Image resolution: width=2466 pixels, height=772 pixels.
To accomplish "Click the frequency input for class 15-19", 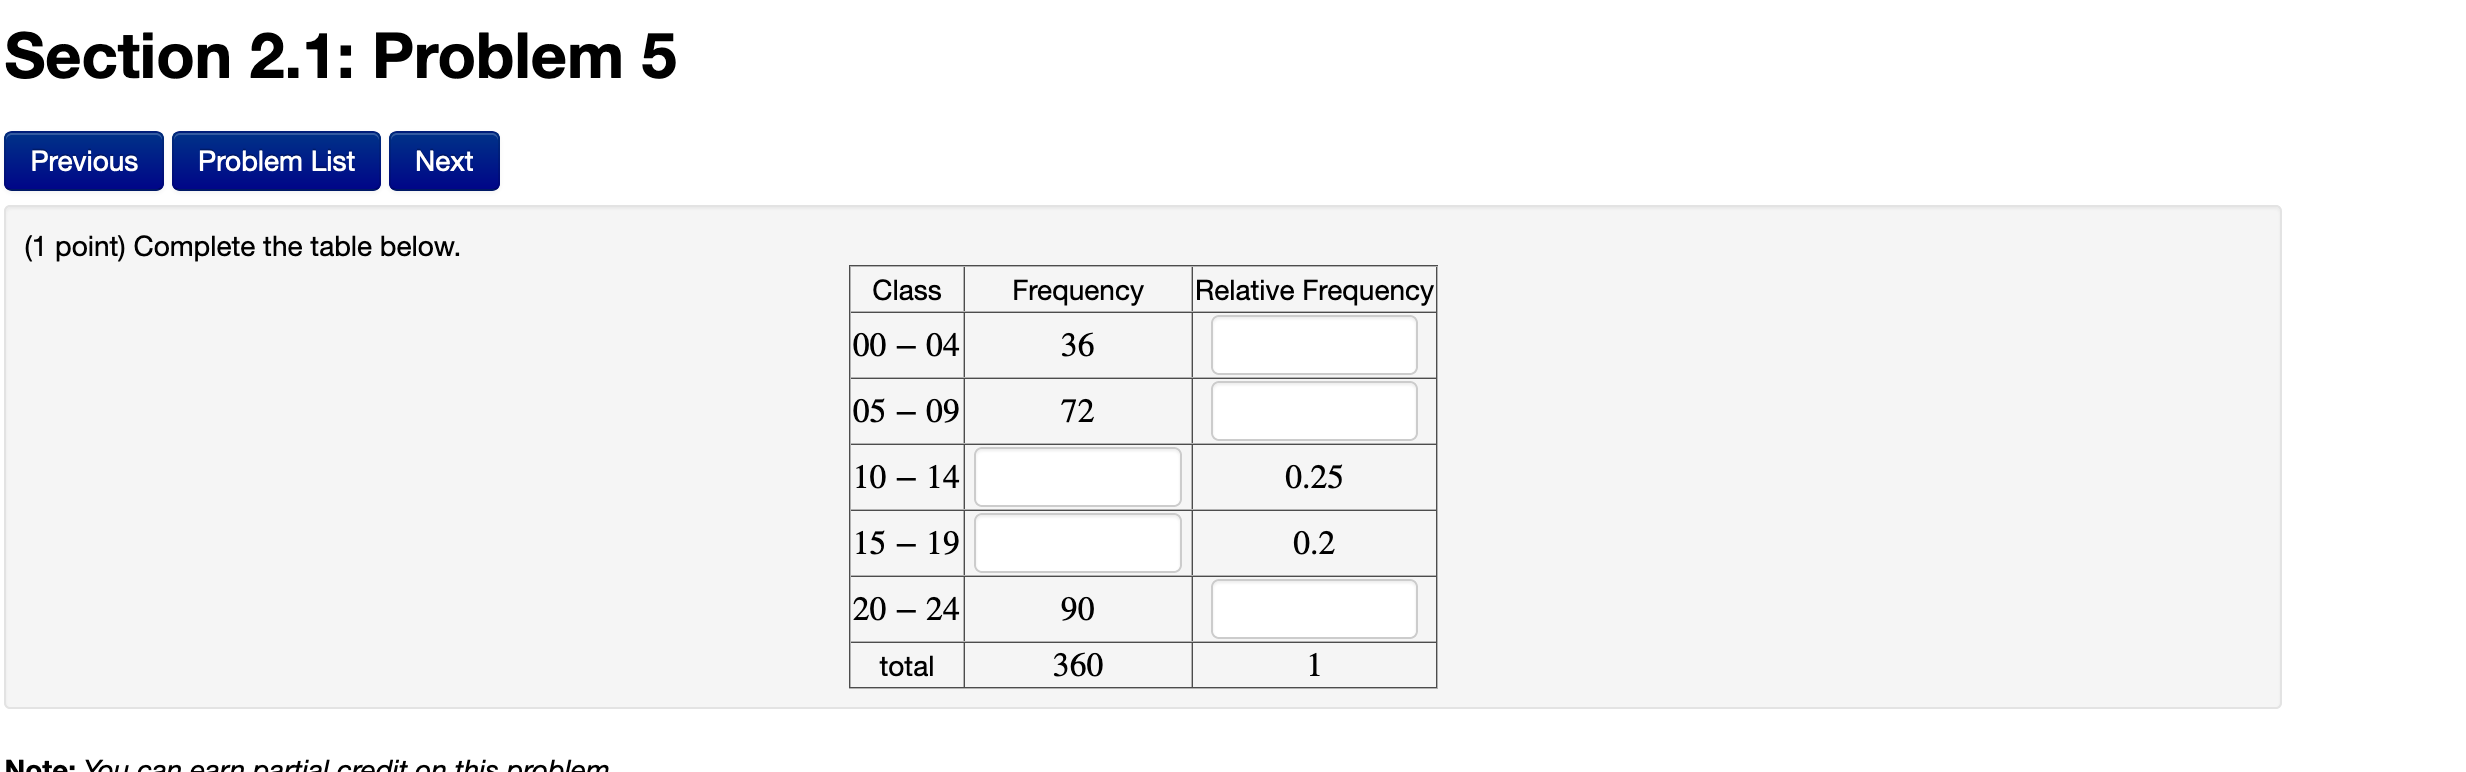I will (1077, 542).
